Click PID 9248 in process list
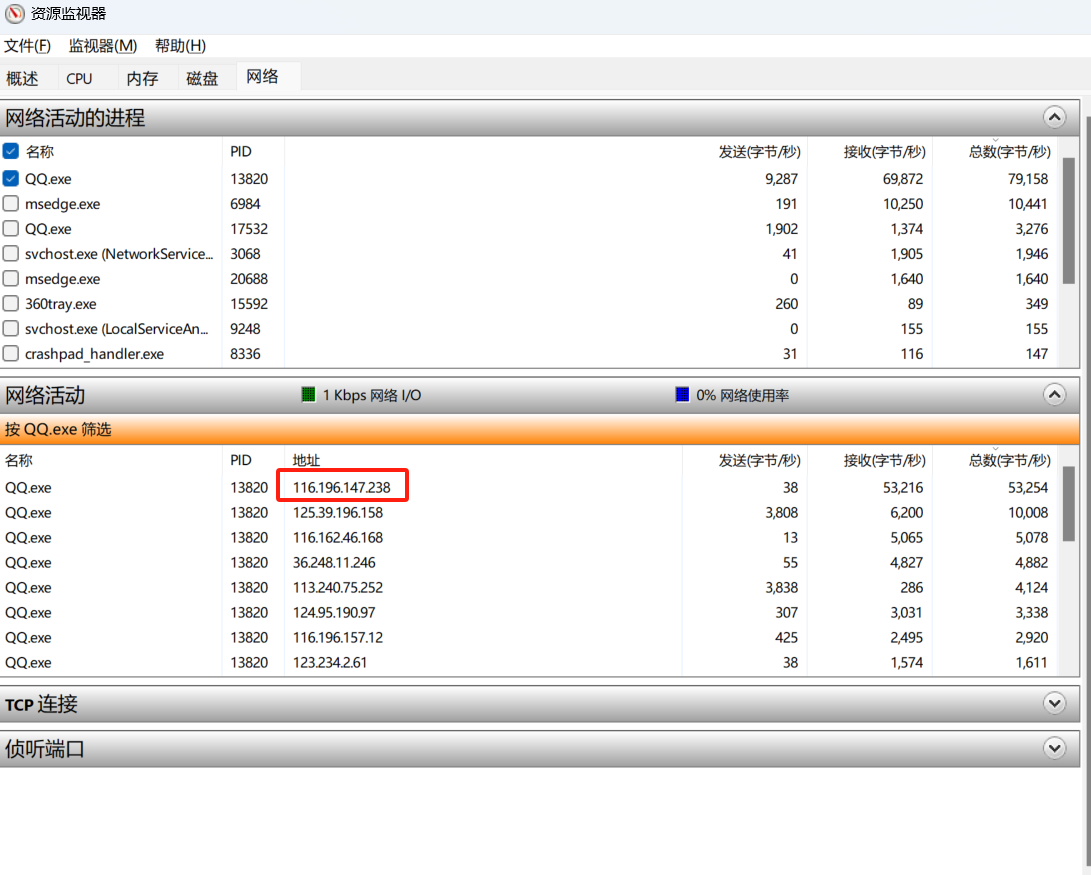This screenshot has height=875, width=1091. click(x=245, y=329)
